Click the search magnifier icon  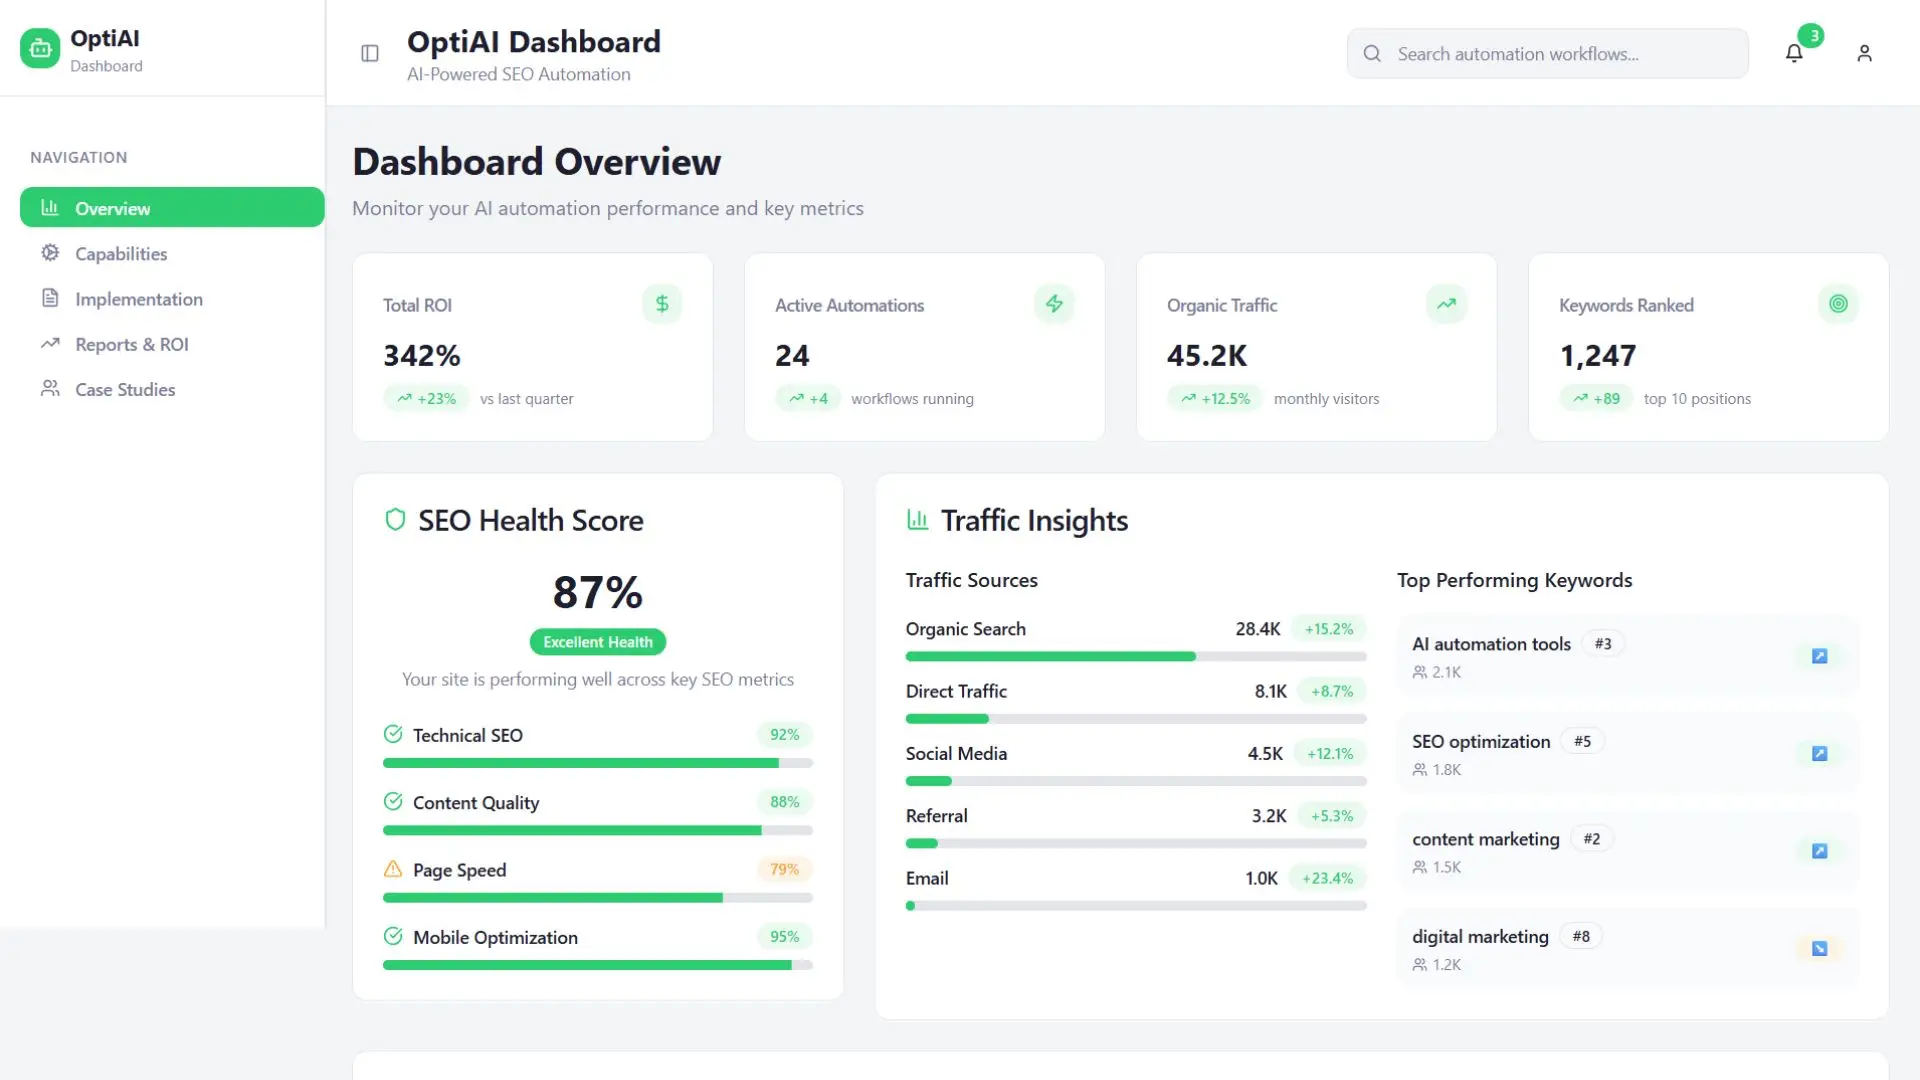coord(1372,54)
